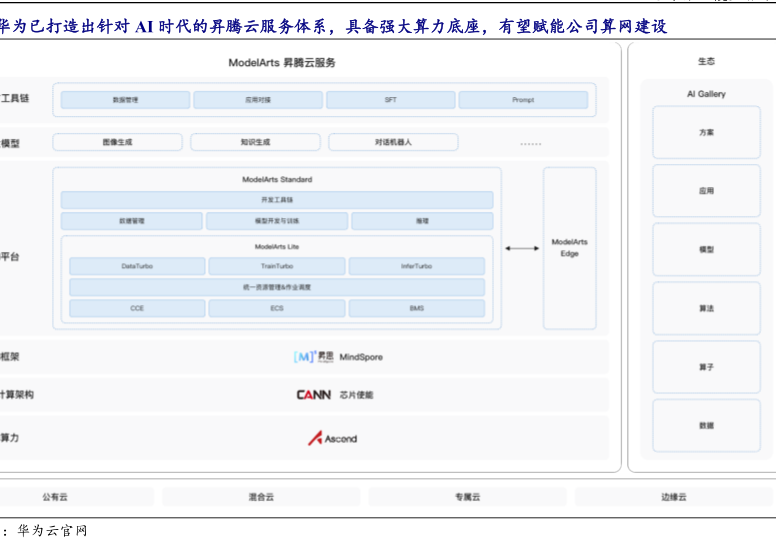This screenshot has height=539, width=776.
Task: Click the 框架 row label
Action: tap(9, 356)
